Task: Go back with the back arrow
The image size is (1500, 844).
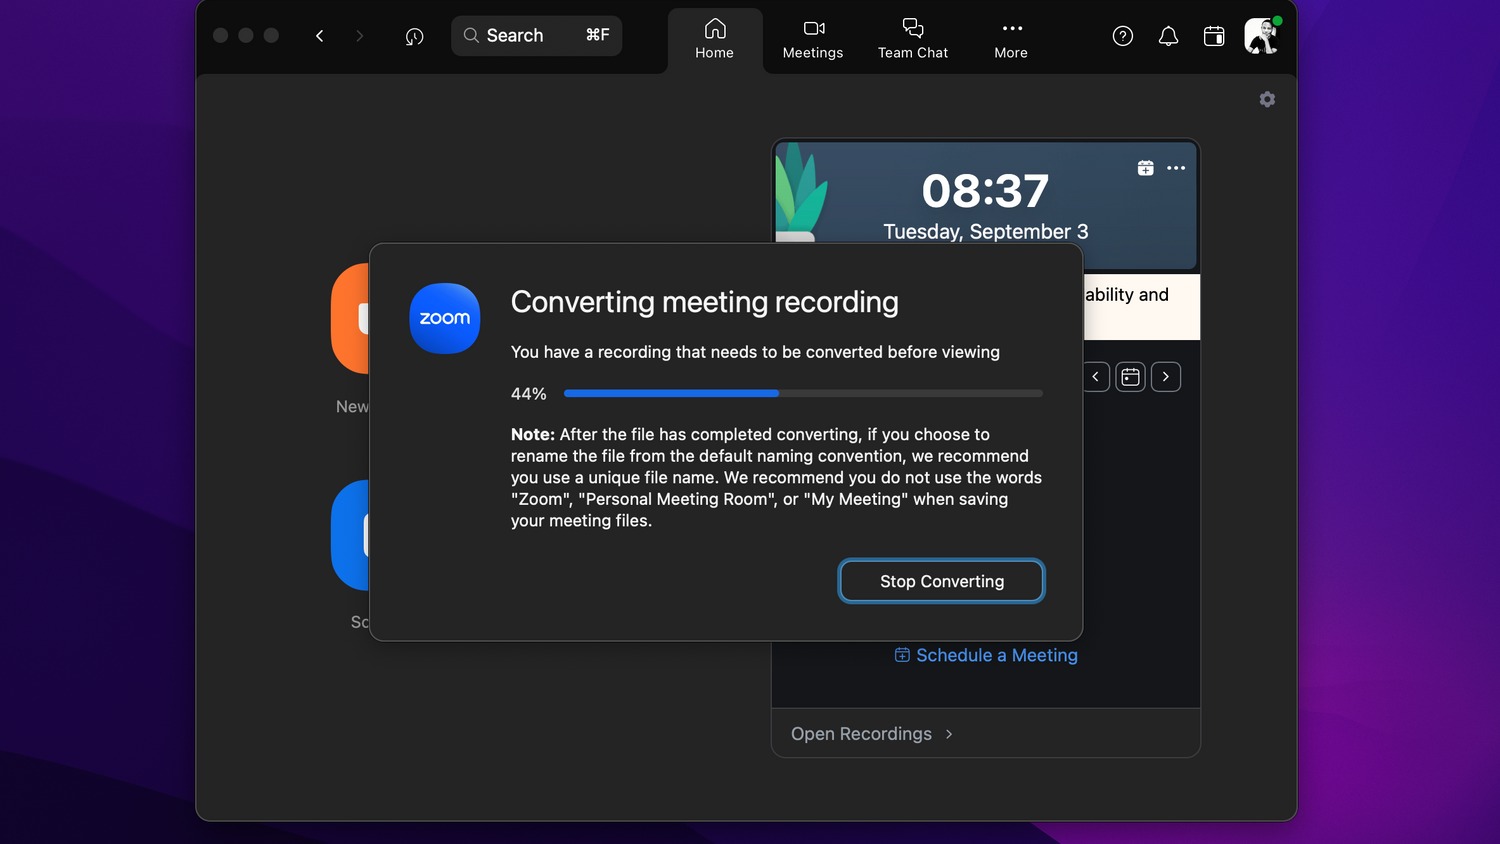Action: click(x=320, y=36)
